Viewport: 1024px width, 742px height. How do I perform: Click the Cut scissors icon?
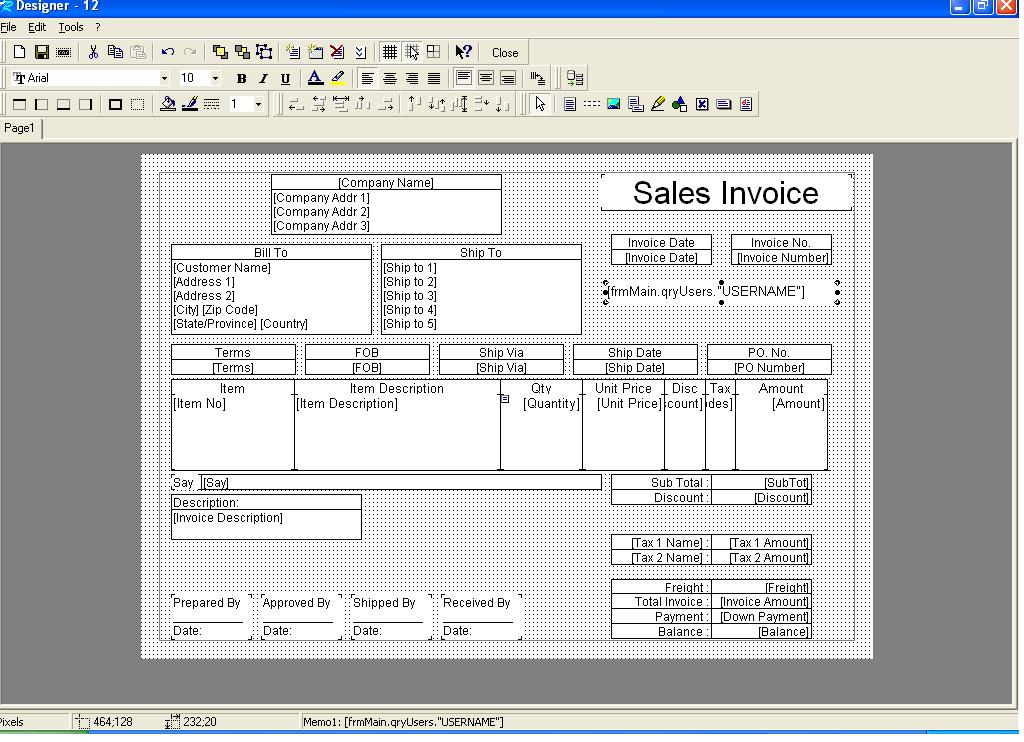pos(93,52)
